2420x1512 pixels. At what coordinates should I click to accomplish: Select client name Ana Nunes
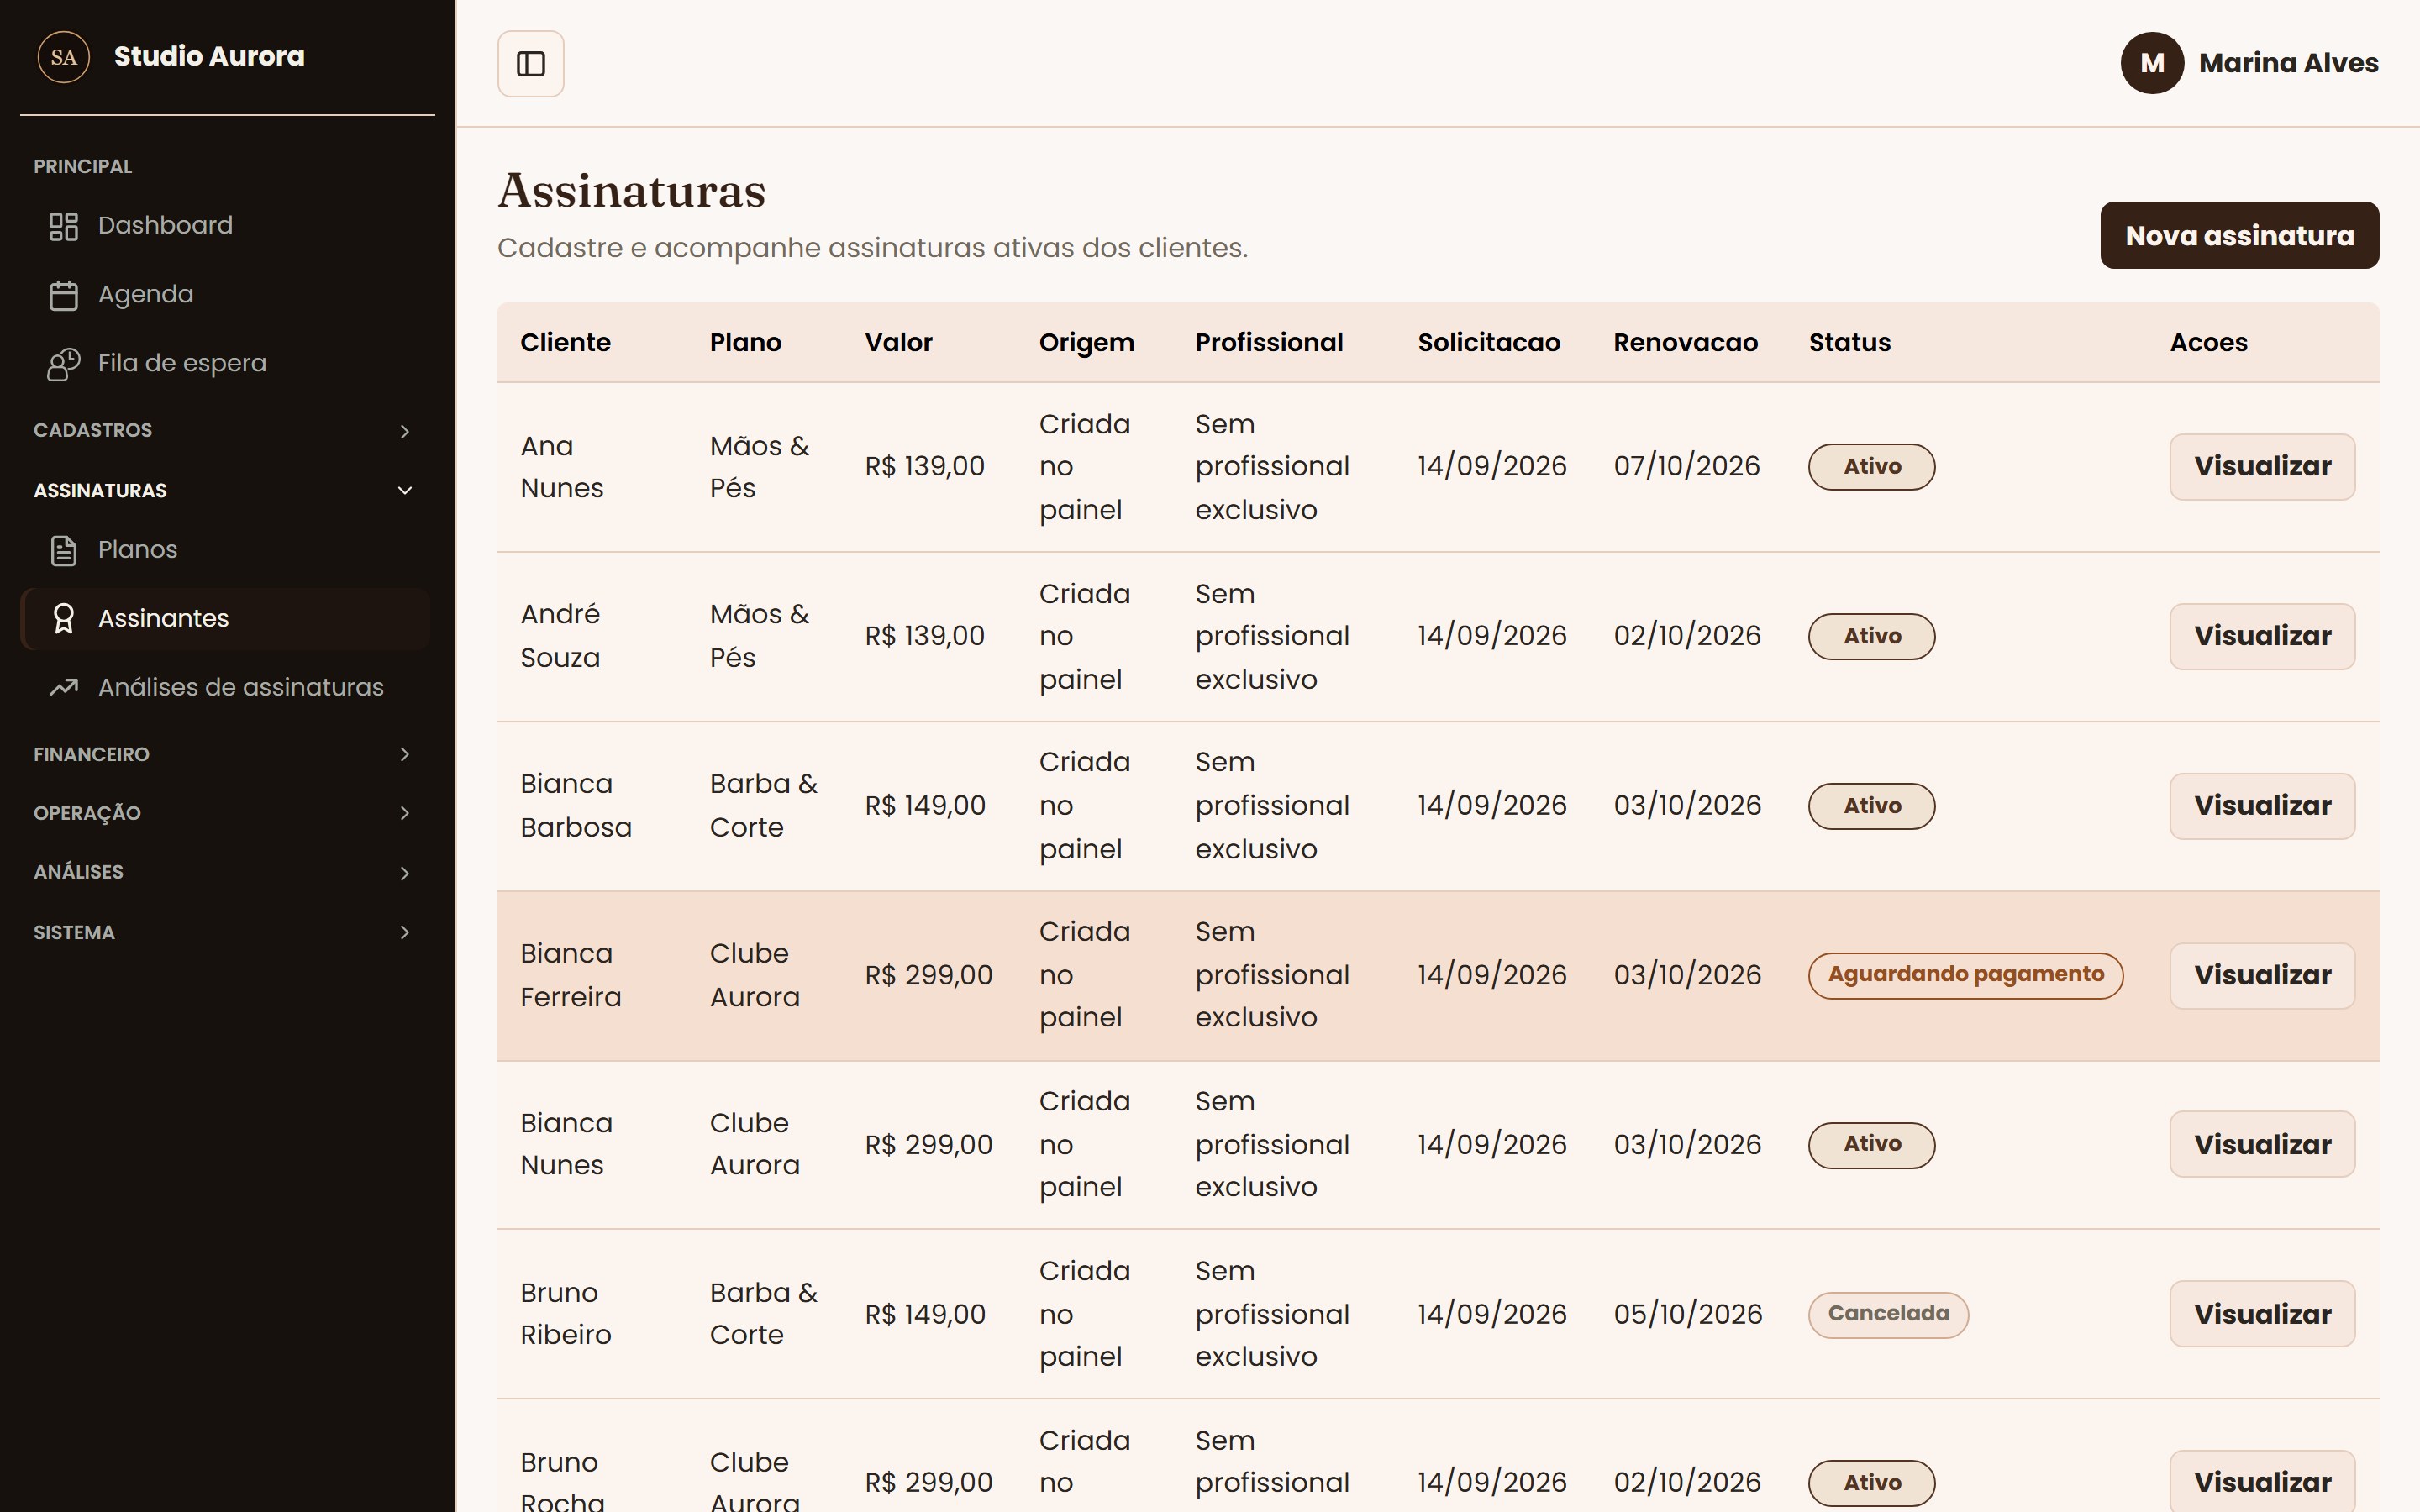tap(562, 467)
